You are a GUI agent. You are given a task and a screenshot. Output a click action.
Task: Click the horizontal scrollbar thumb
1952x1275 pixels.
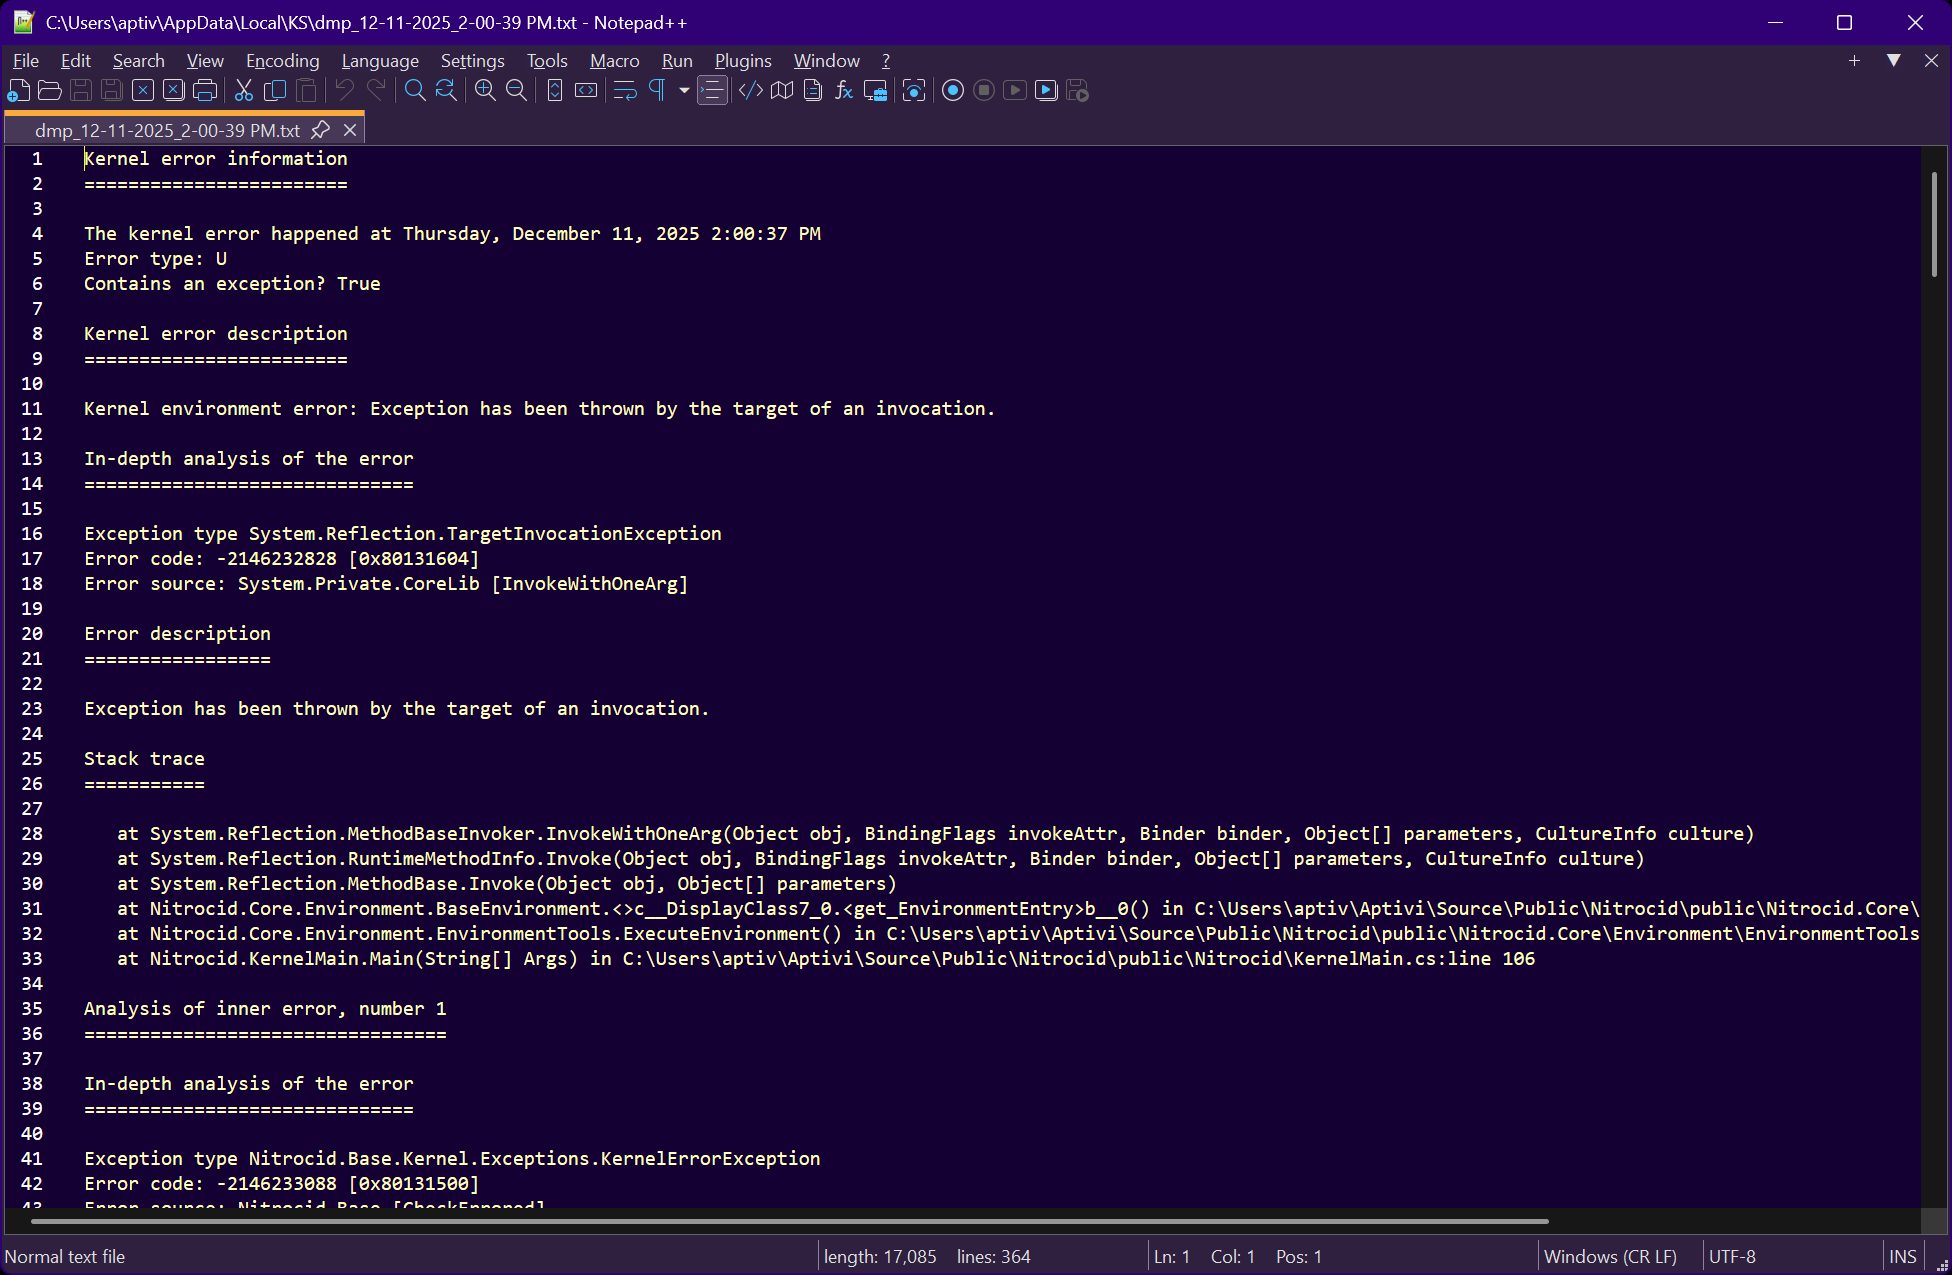pyautogui.click(x=790, y=1221)
